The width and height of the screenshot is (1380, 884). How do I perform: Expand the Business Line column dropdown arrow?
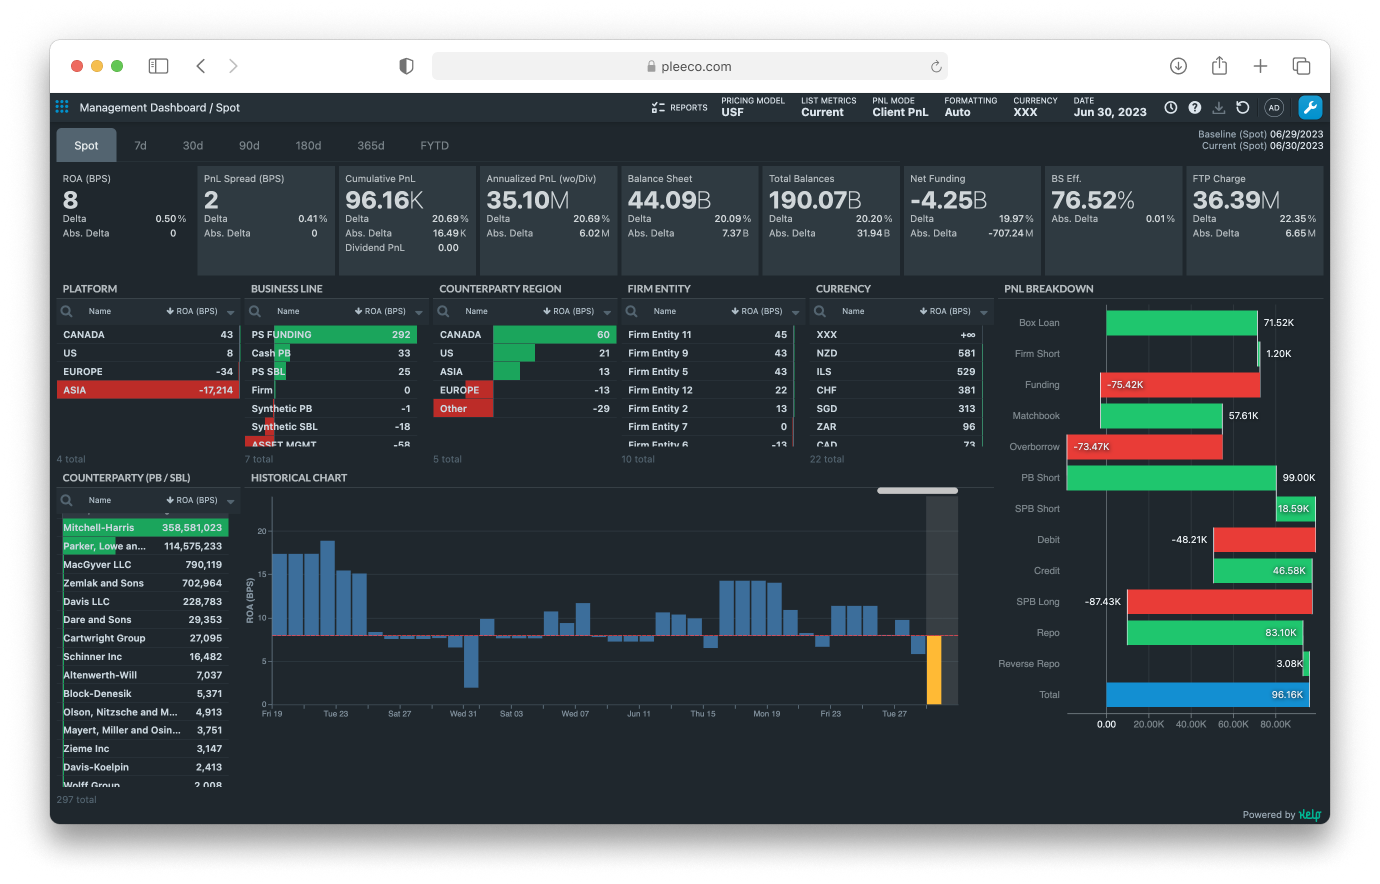click(419, 312)
